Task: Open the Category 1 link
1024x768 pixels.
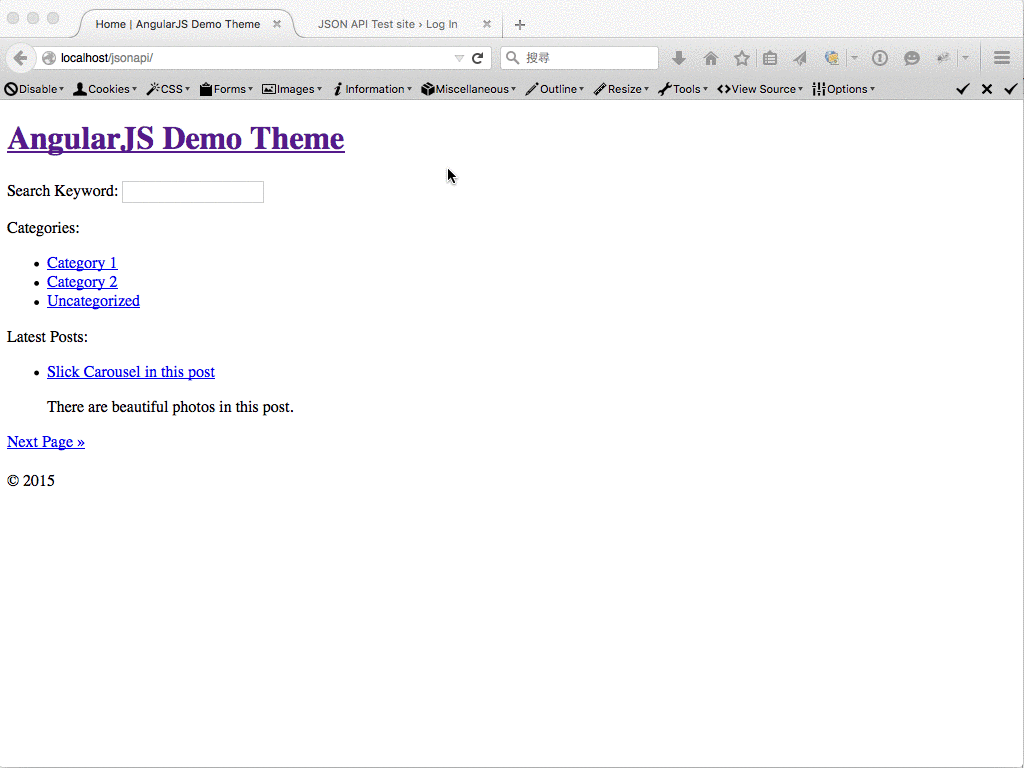Action: tap(82, 263)
